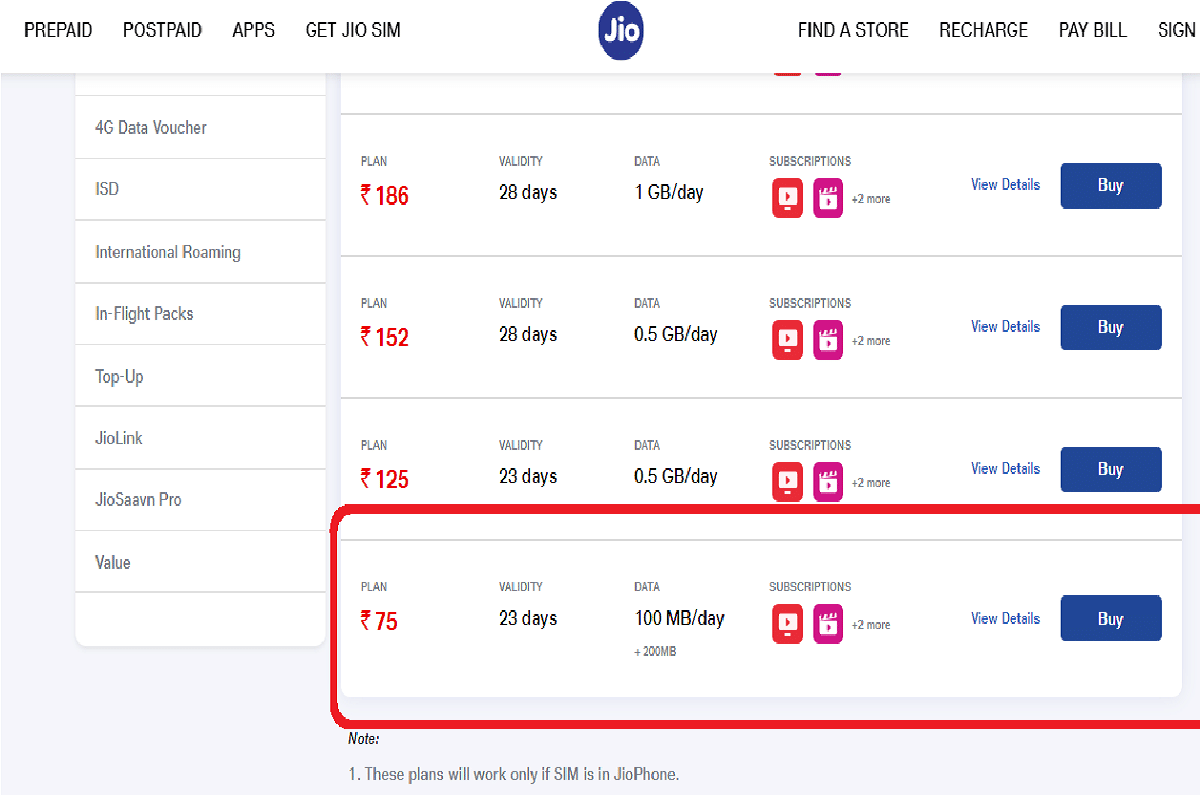Buy the ₹125 plan

1111,470
